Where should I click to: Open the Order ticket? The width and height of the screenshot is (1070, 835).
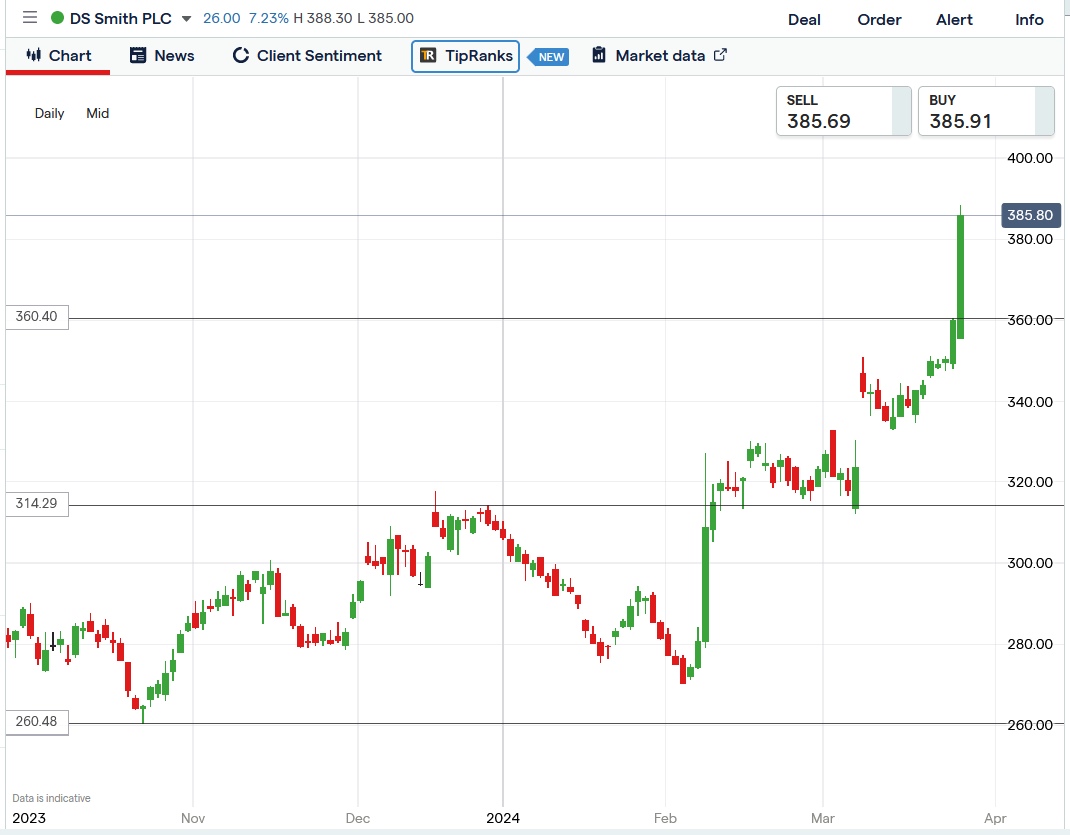coord(879,20)
